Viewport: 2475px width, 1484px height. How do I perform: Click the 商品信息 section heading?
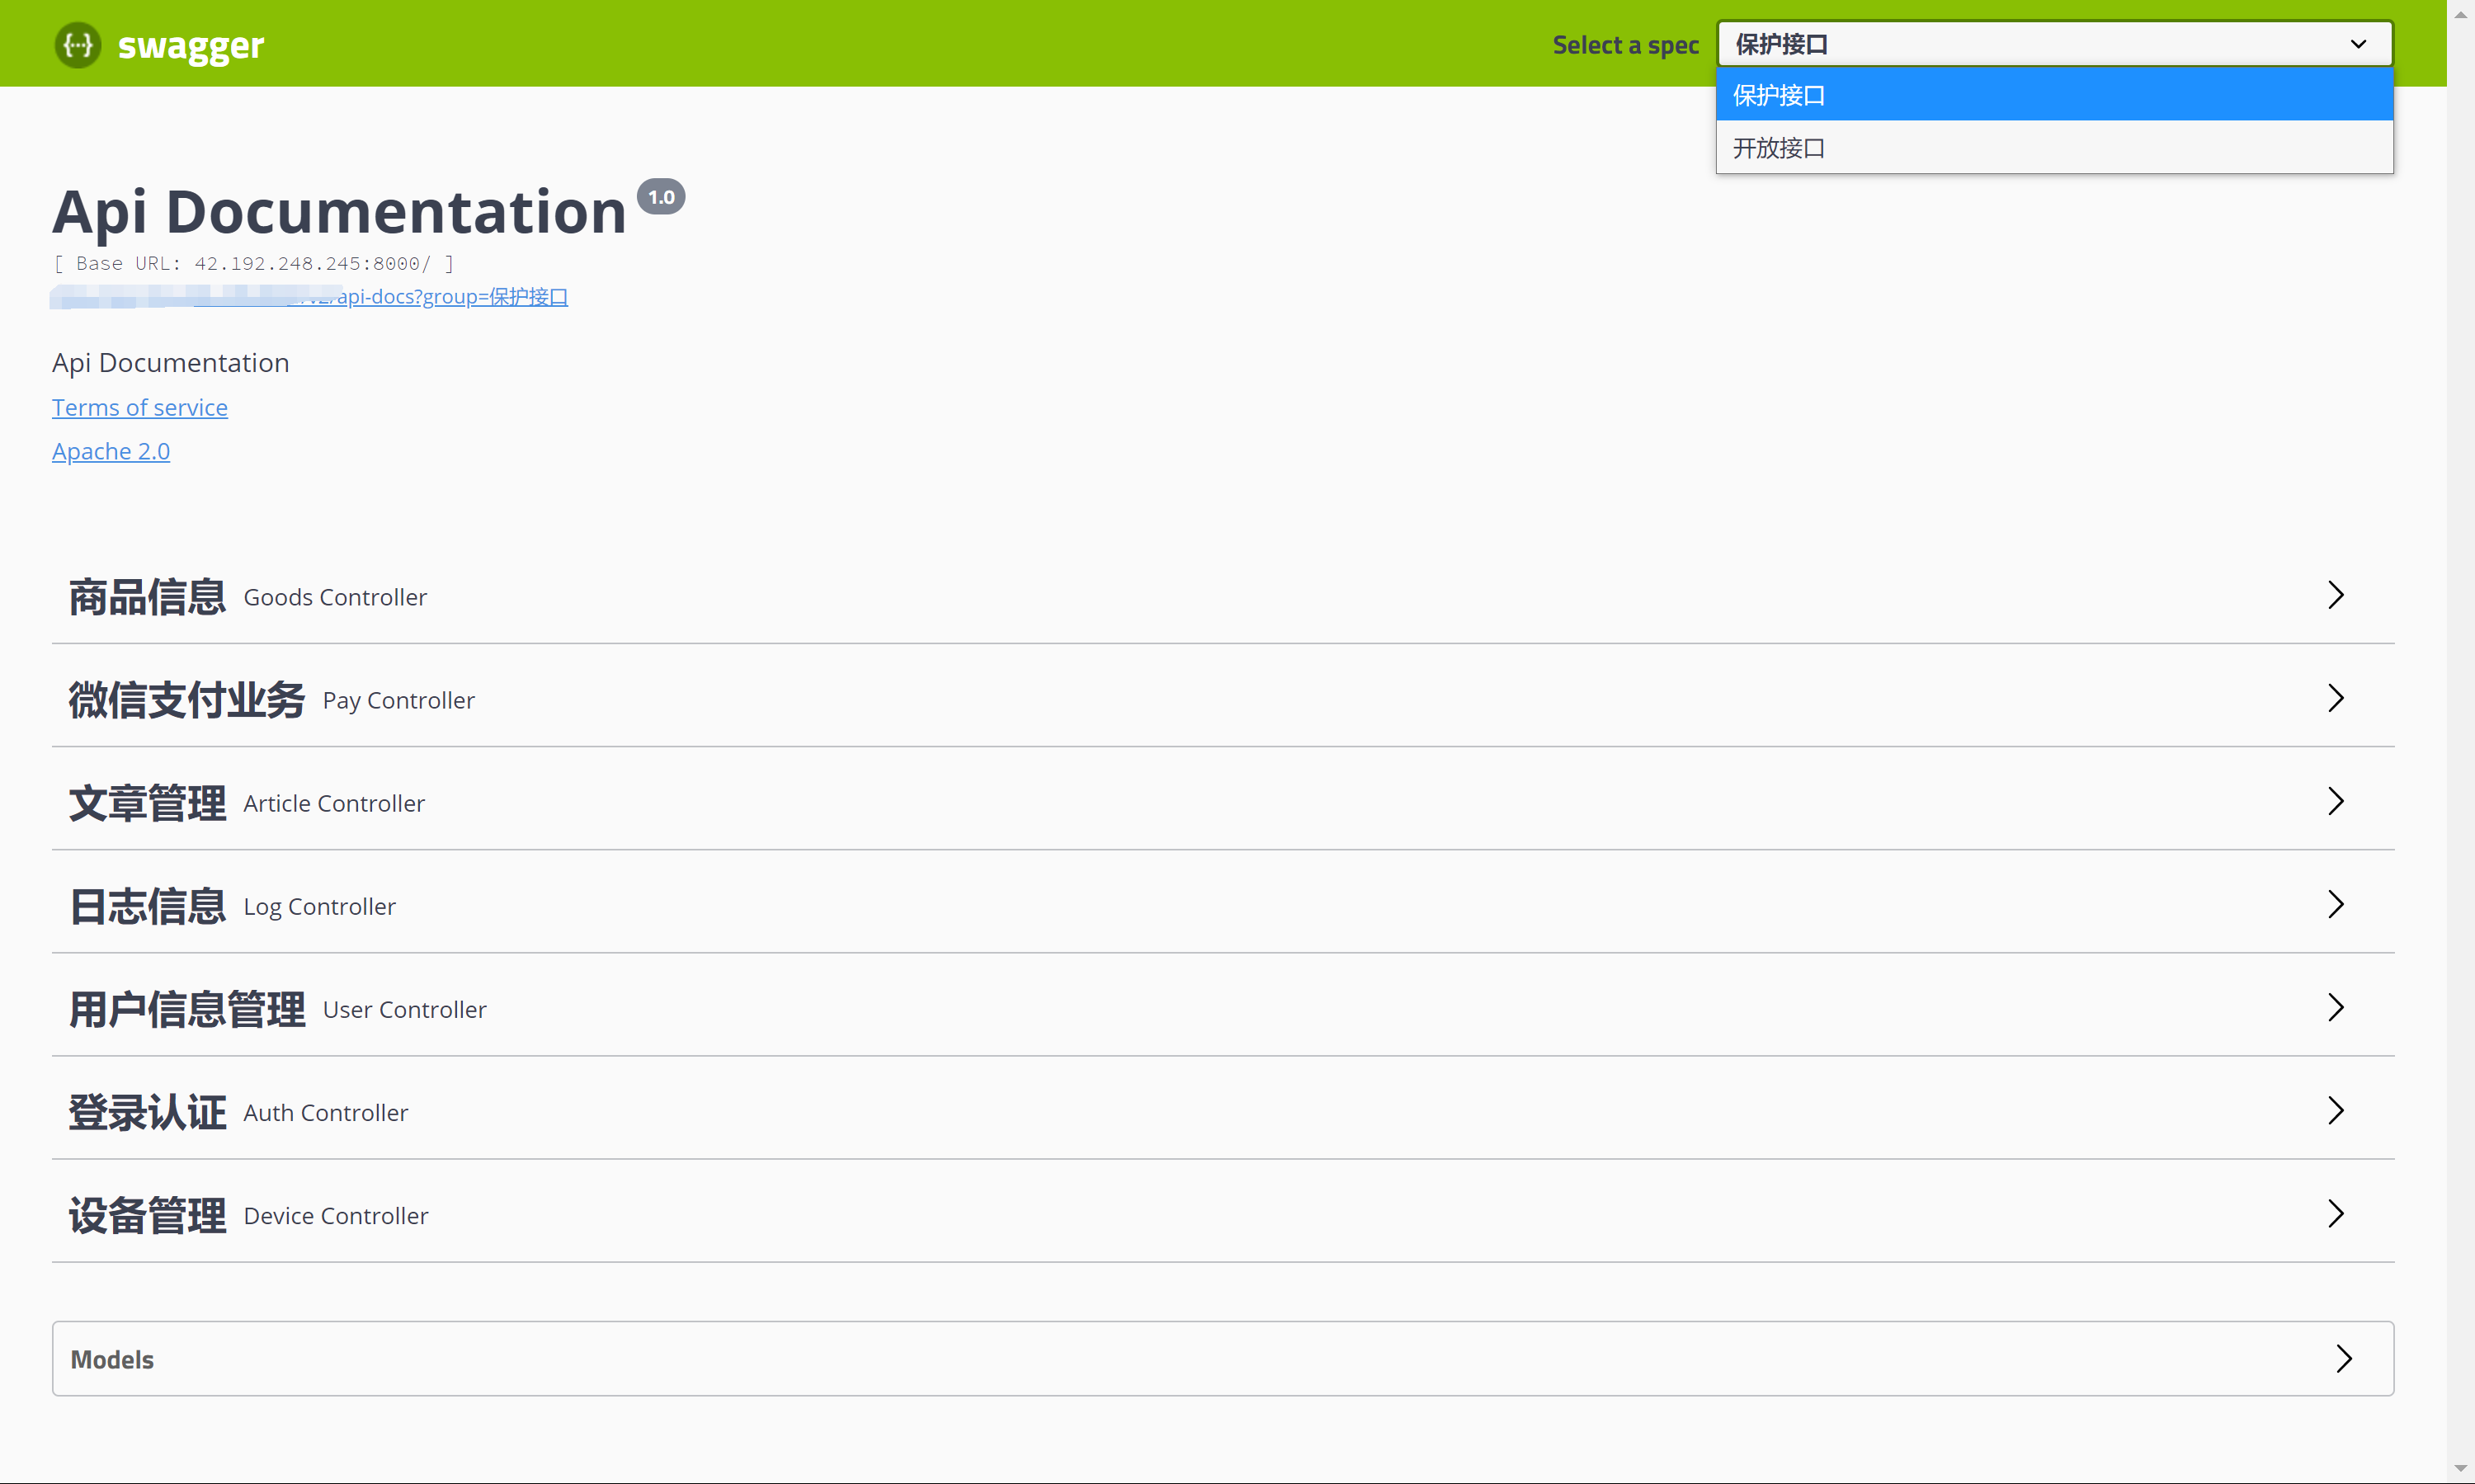tap(147, 597)
